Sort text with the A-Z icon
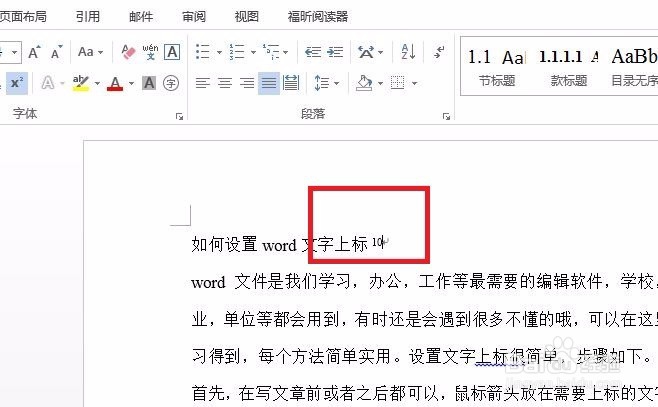Image resolution: width=658 pixels, height=407 pixels. coord(408,52)
